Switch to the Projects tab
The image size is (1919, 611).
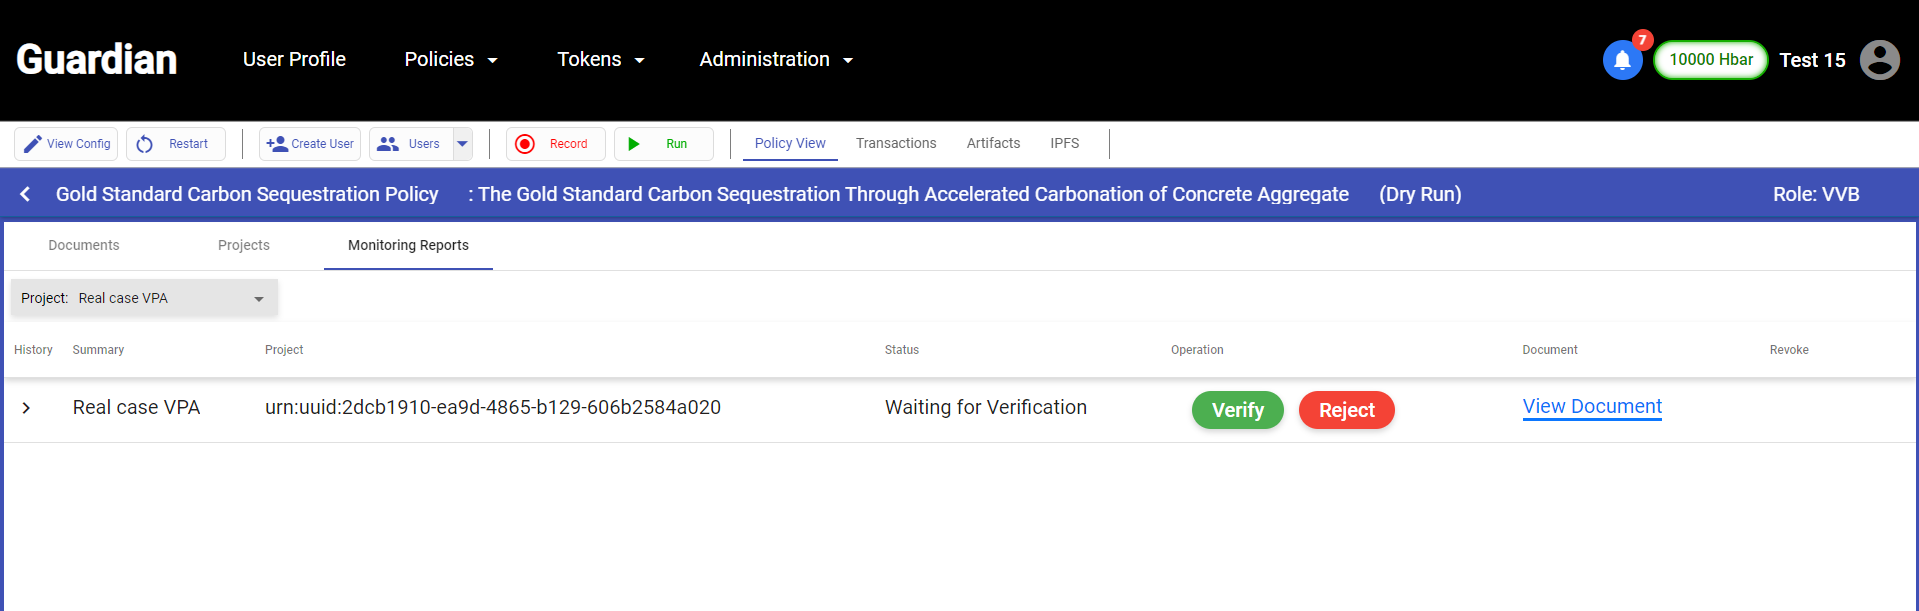coord(244,245)
